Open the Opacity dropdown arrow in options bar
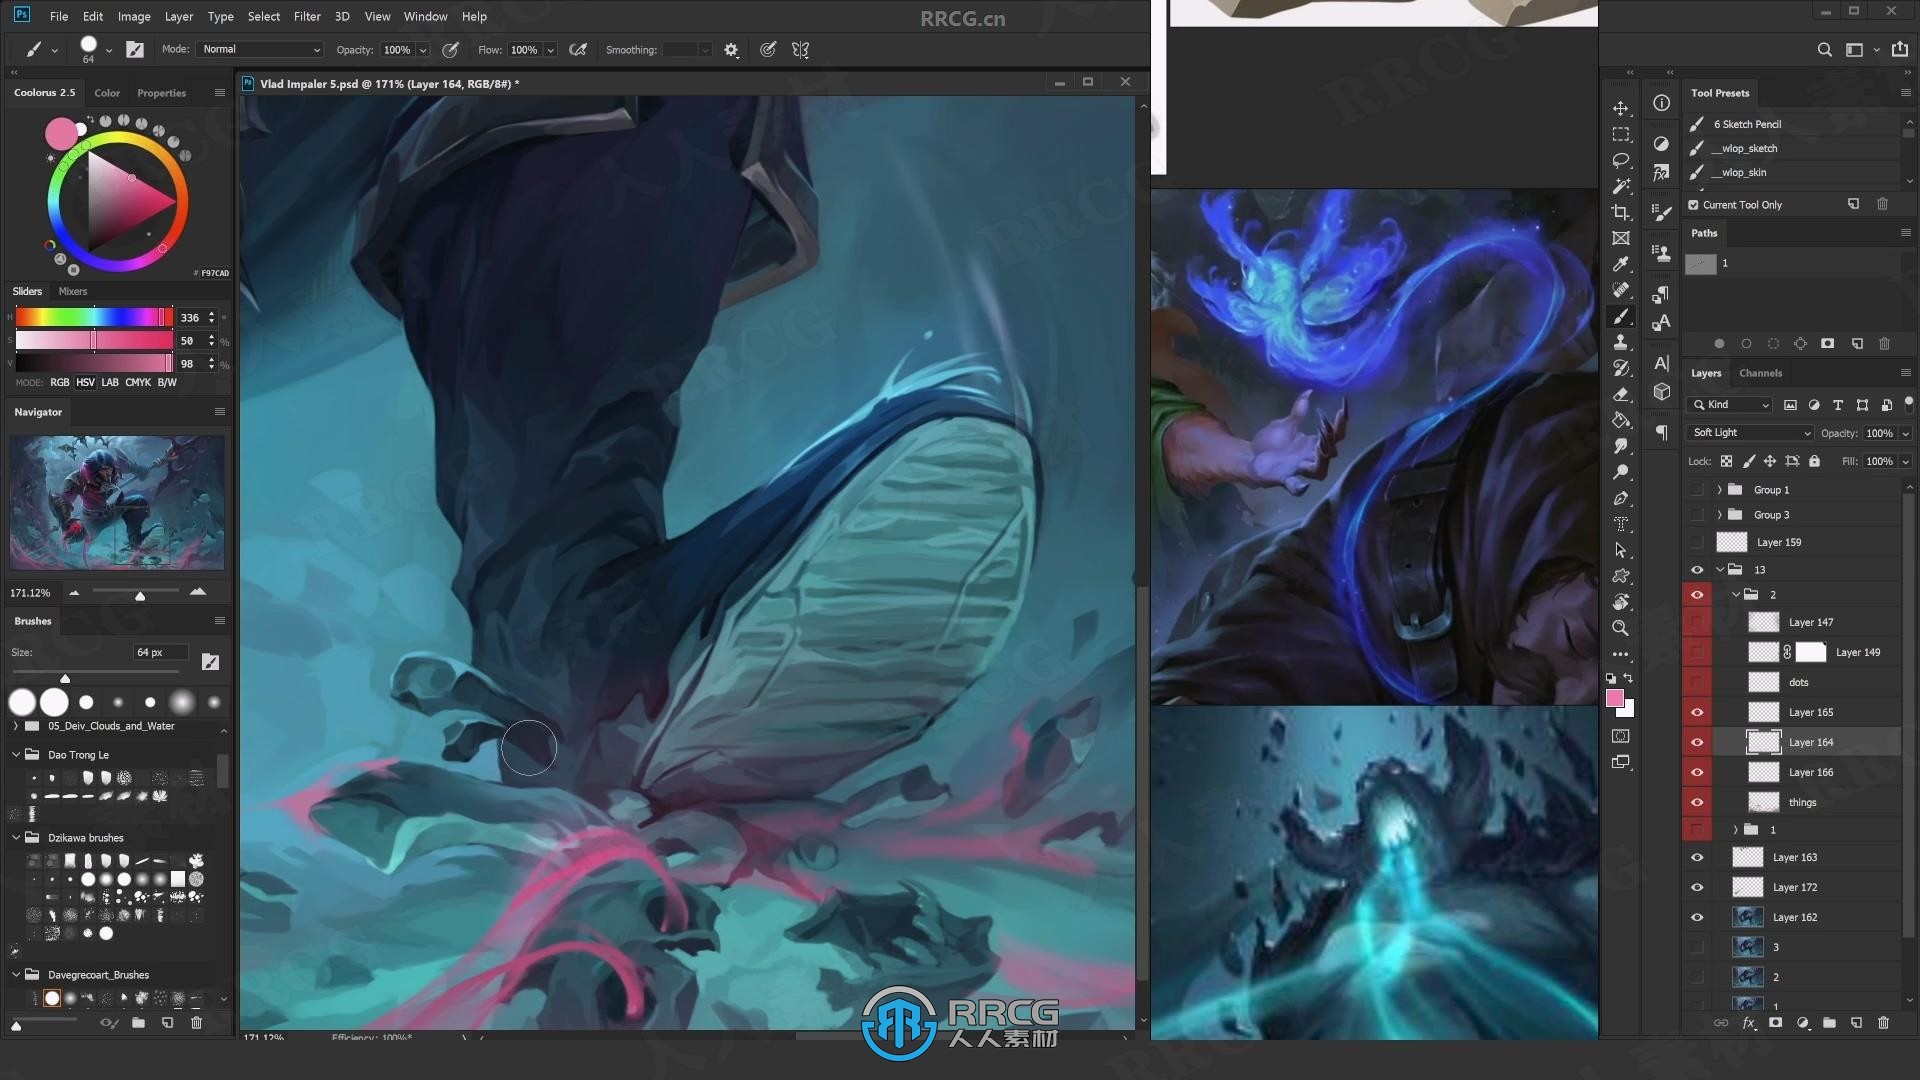1920x1080 pixels. pos(423,50)
